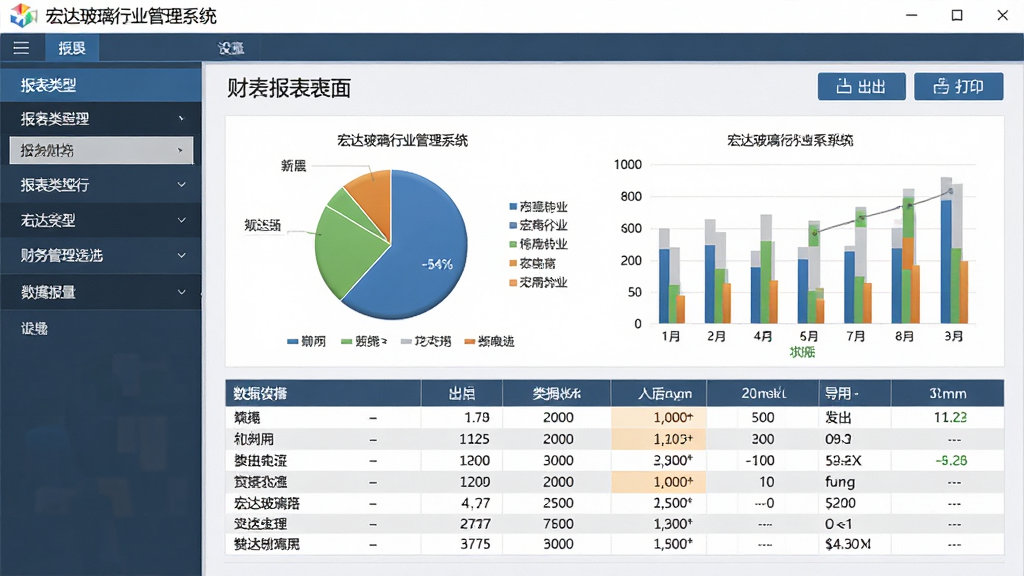Click the export button with tray icon
The image size is (1024, 576).
pyautogui.click(x=861, y=86)
